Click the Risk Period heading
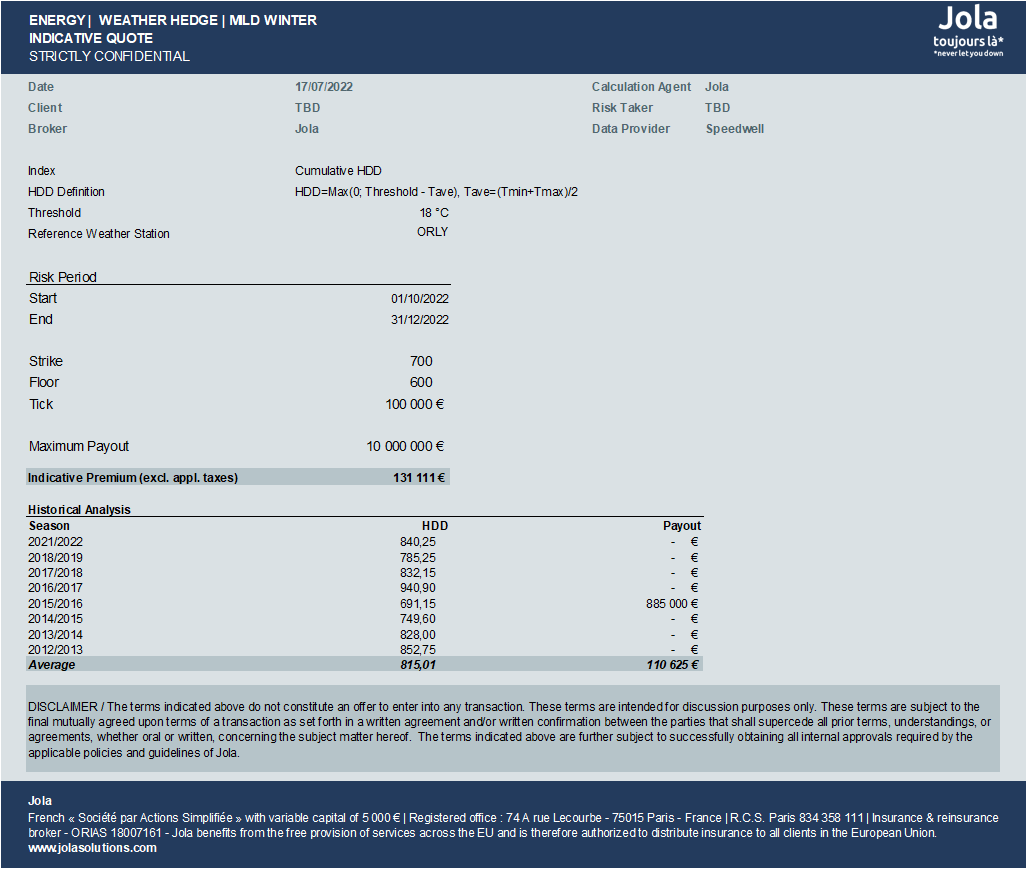 [63, 277]
